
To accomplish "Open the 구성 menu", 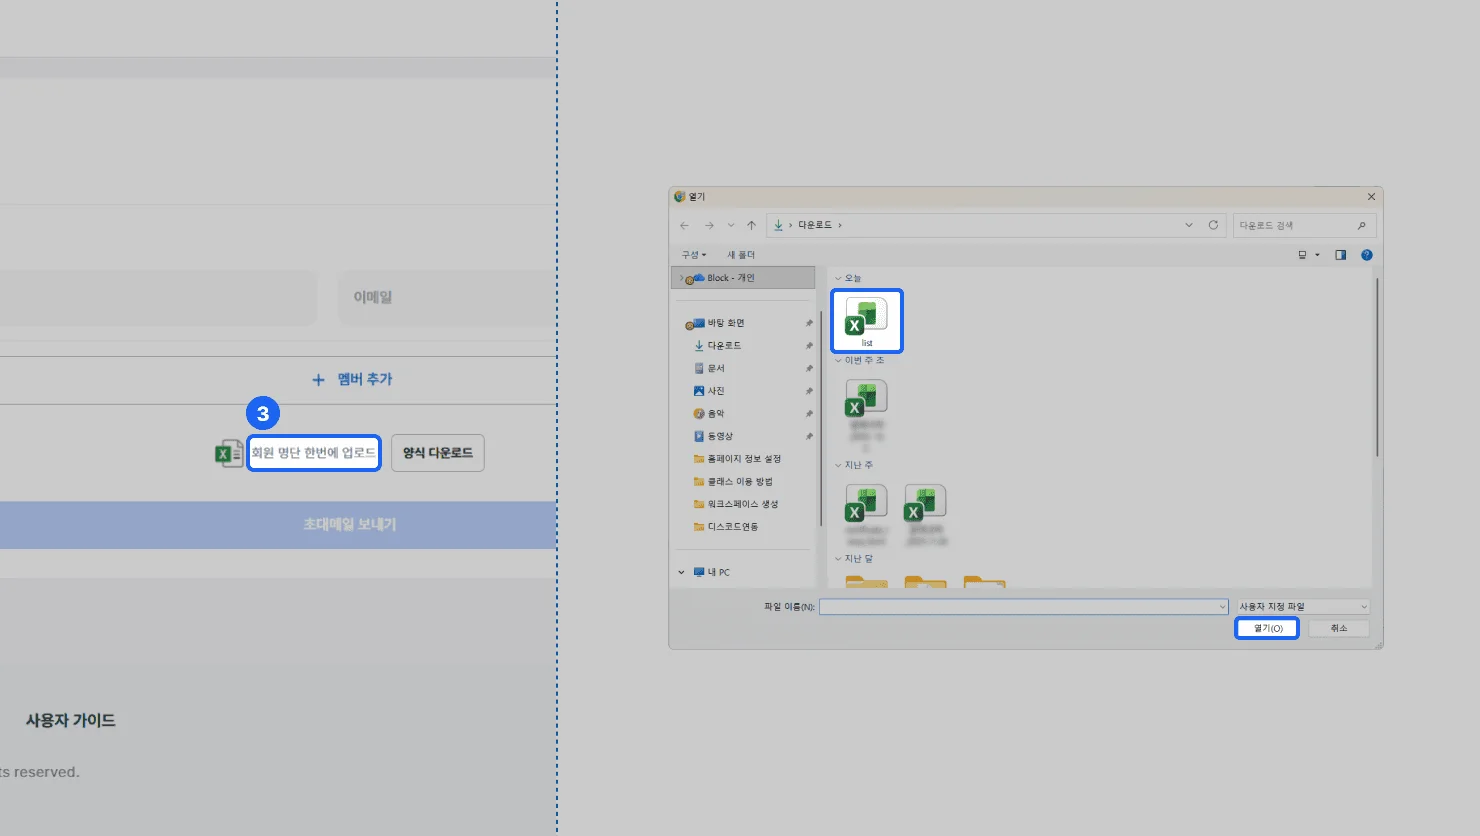I will coord(694,255).
